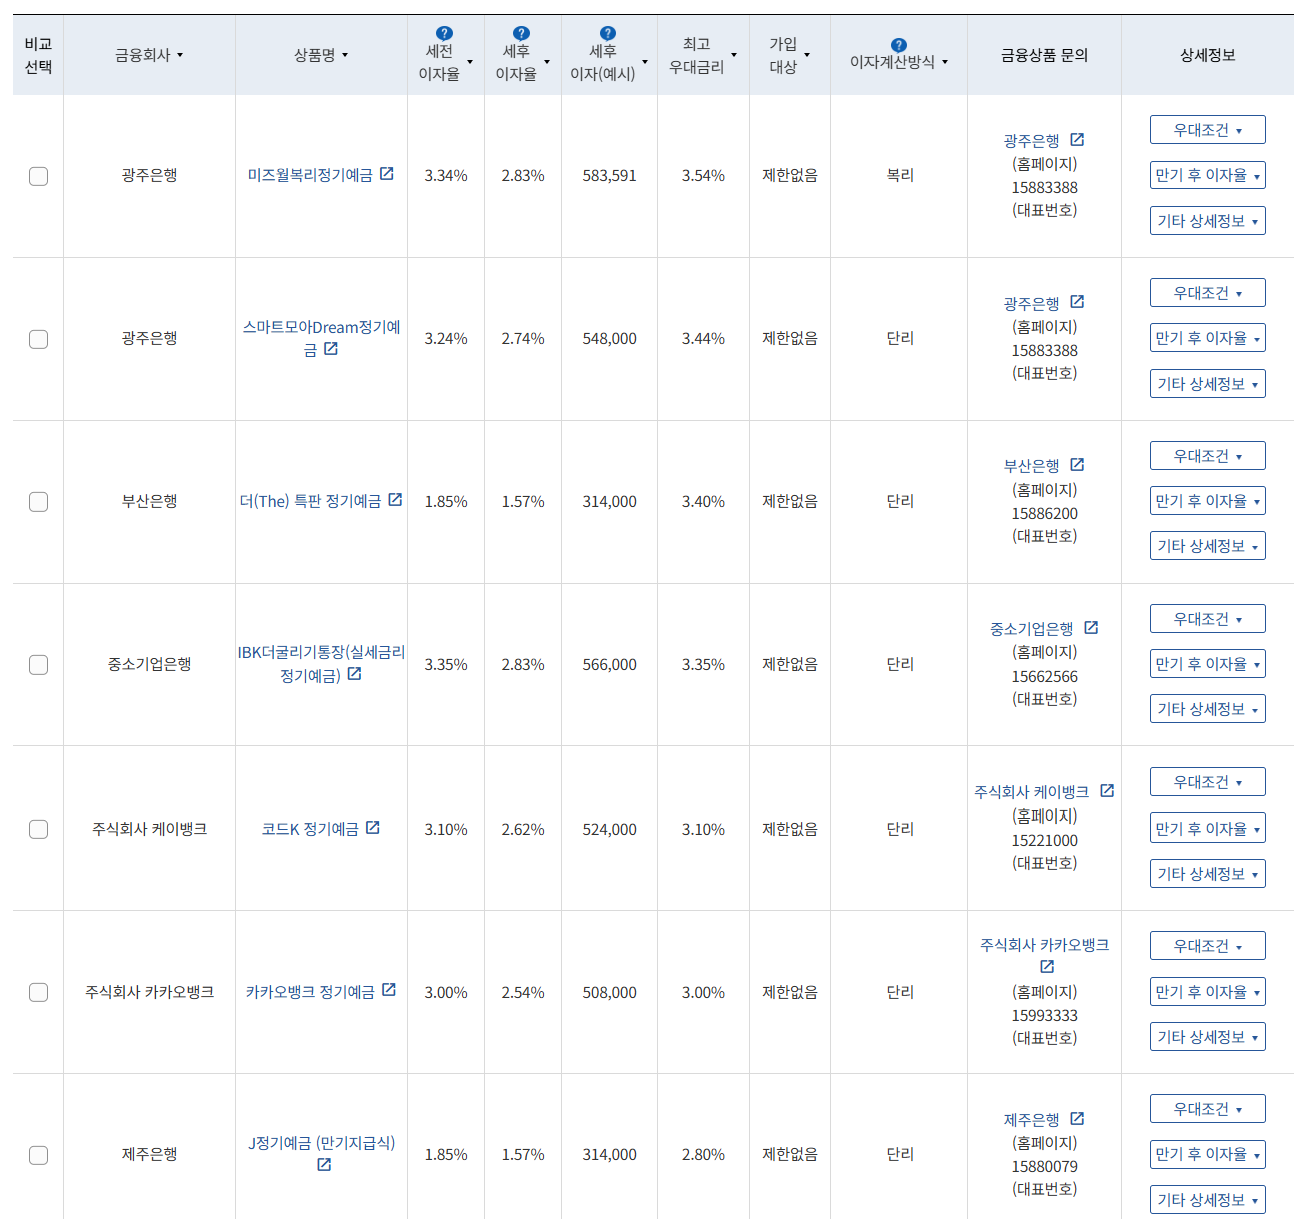Click external link icon next to 미즈월복리정기예금
This screenshot has height=1219, width=1303.
(387, 174)
